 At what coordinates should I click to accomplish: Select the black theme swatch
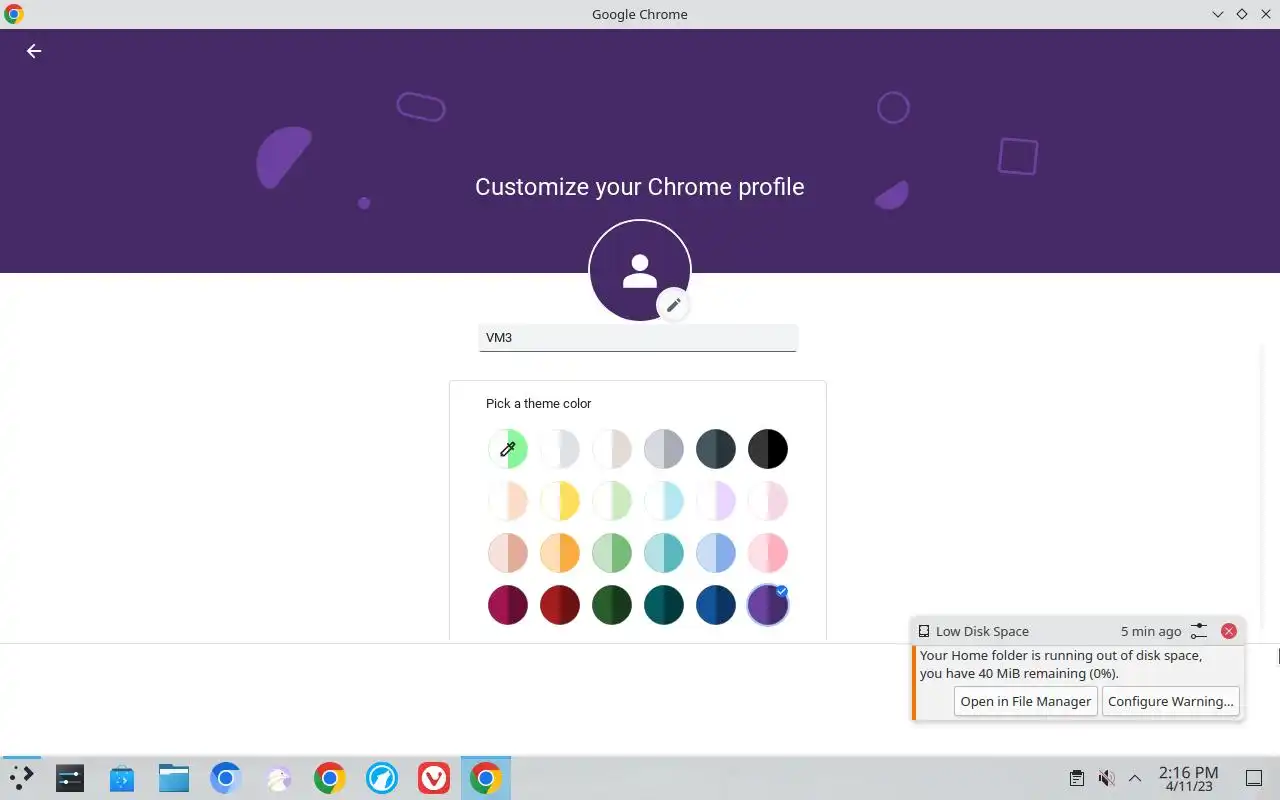pos(768,449)
